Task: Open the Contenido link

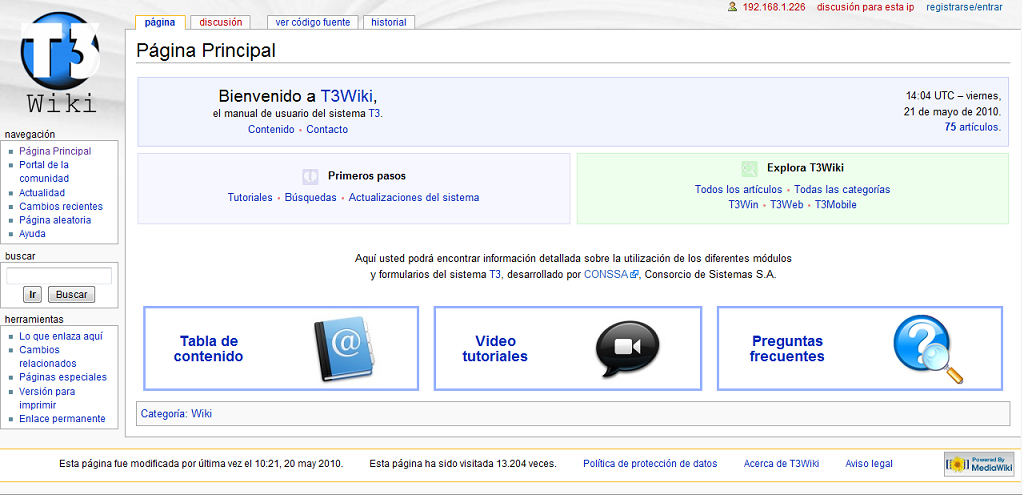Action: (271, 129)
